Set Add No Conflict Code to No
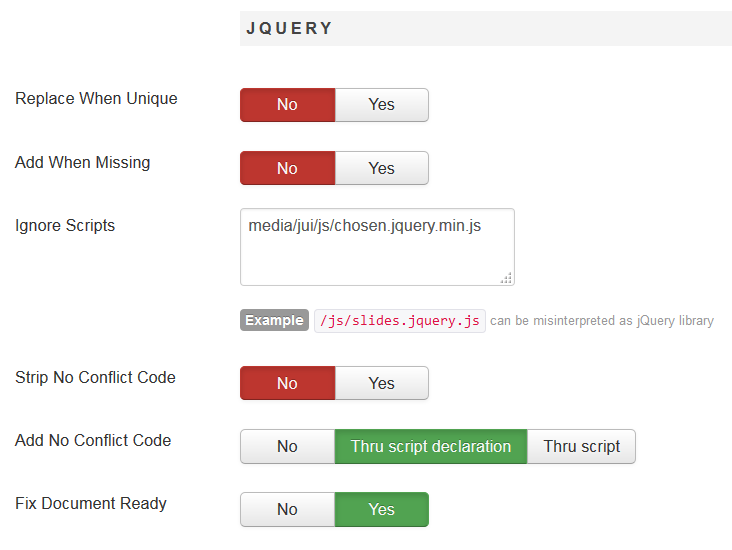Screen dimensions: 732x550 (287, 447)
